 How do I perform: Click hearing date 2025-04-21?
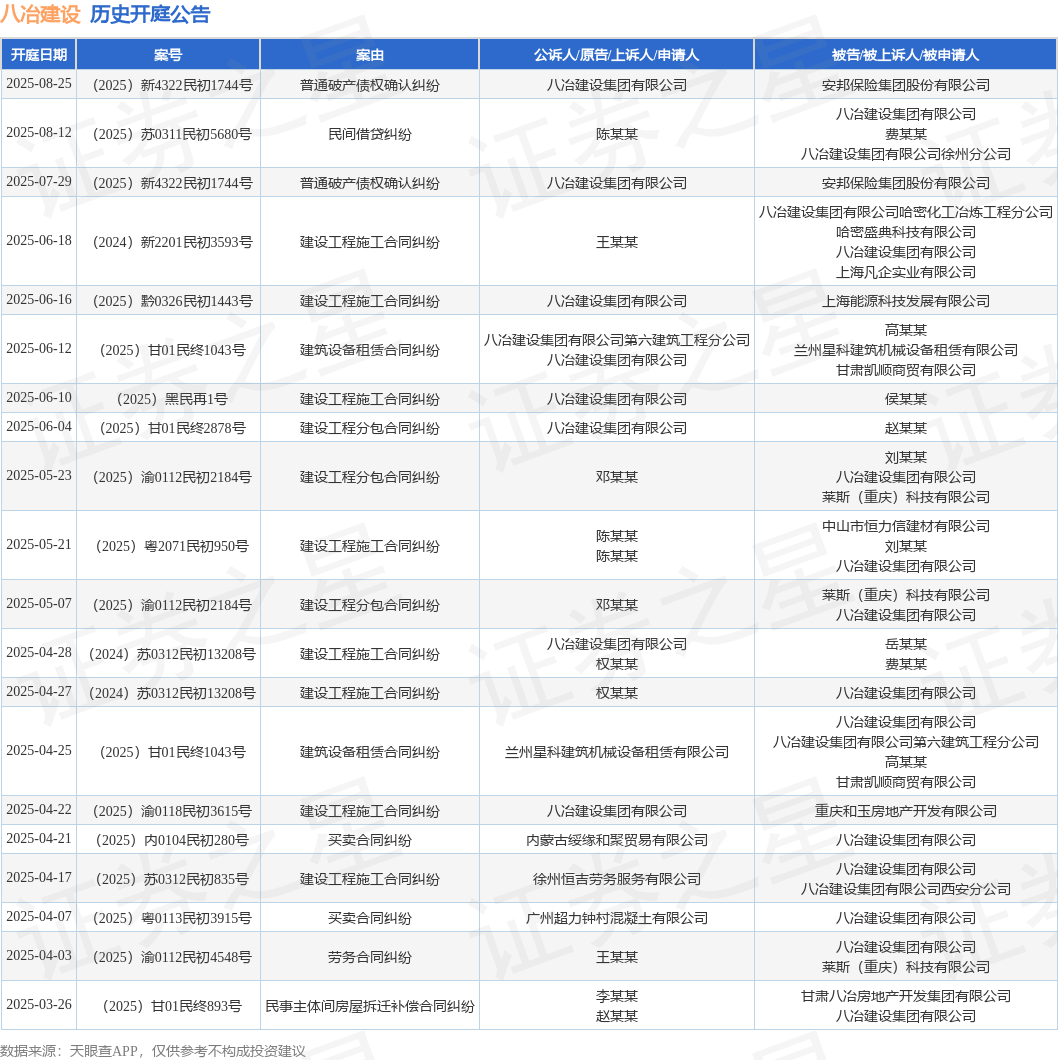pyautogui.click(x=39, y=839)
